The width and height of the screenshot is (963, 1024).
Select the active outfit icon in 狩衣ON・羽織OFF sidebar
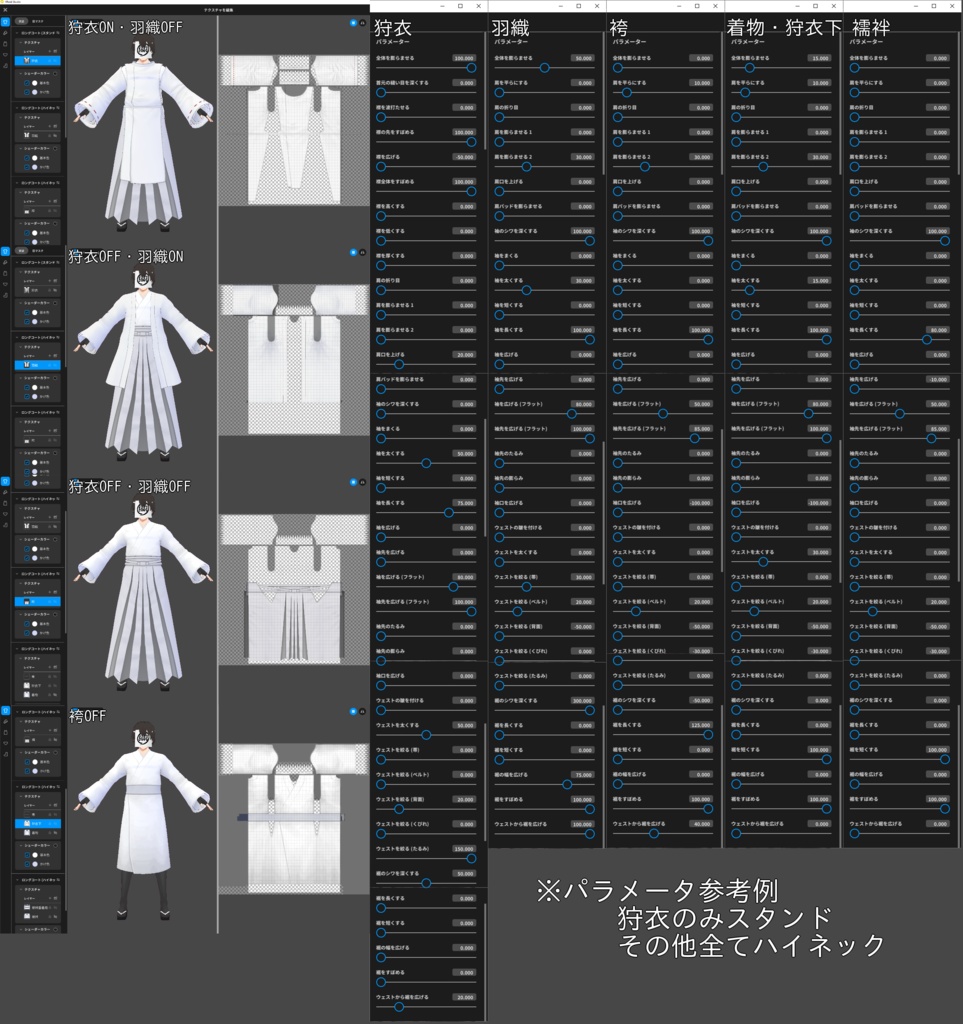click(5, 22)
